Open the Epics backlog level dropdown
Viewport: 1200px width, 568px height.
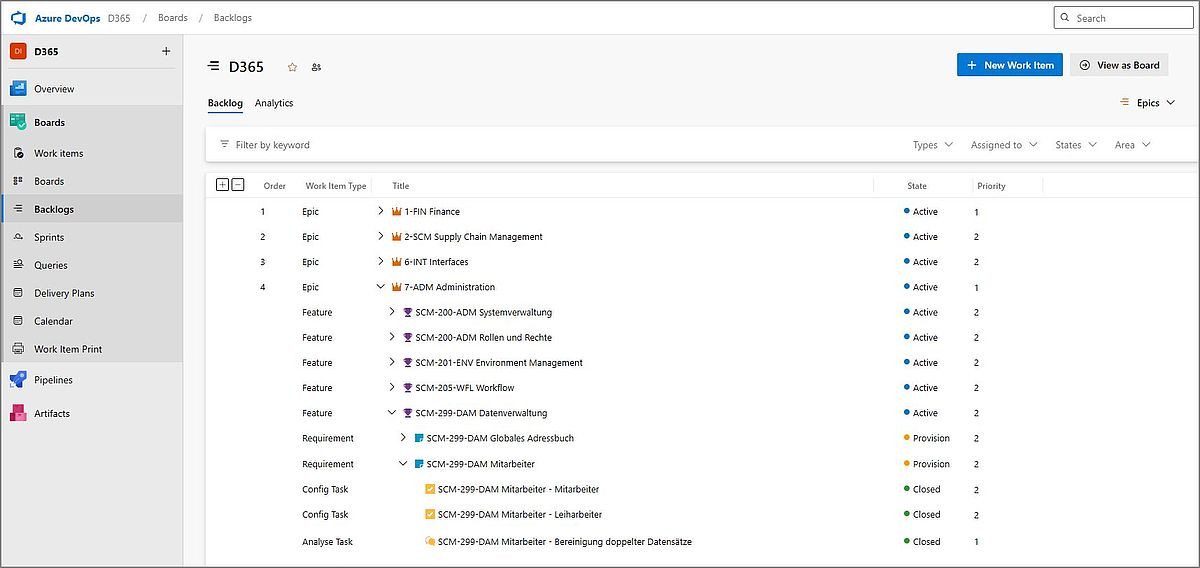pos(1147,103)
